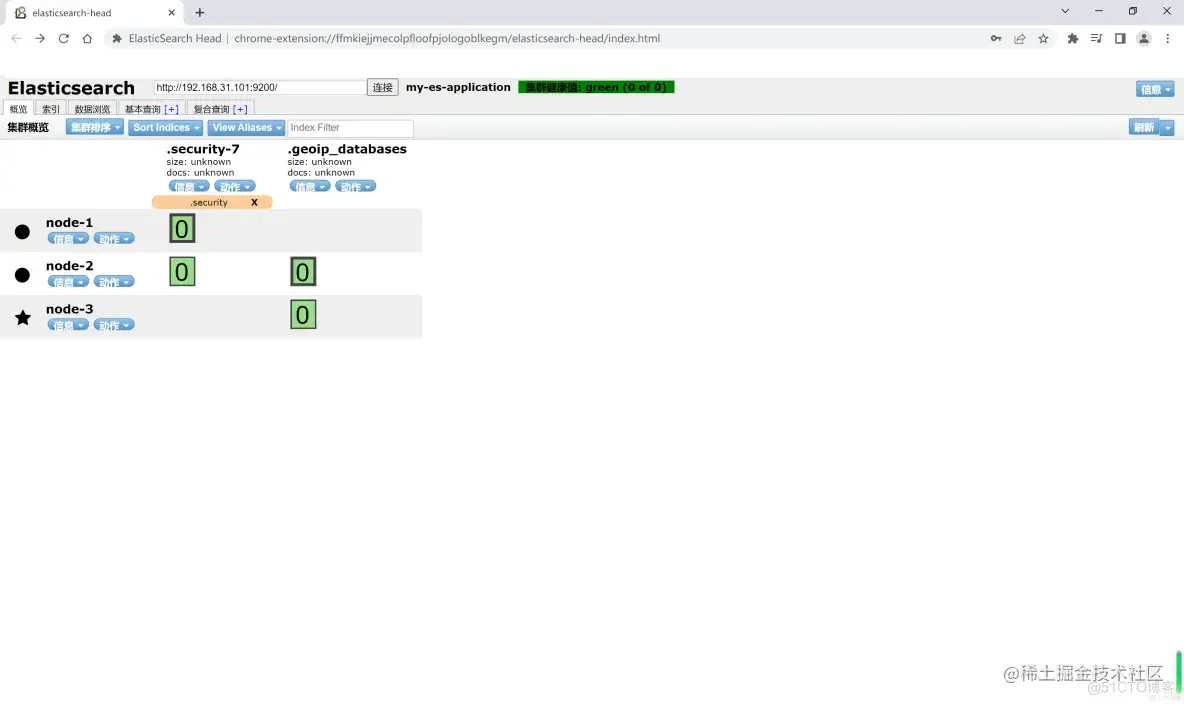This screenshot has height=704, width=1184.
Task: Share this page via share icon
Action: click(1019, 39)
